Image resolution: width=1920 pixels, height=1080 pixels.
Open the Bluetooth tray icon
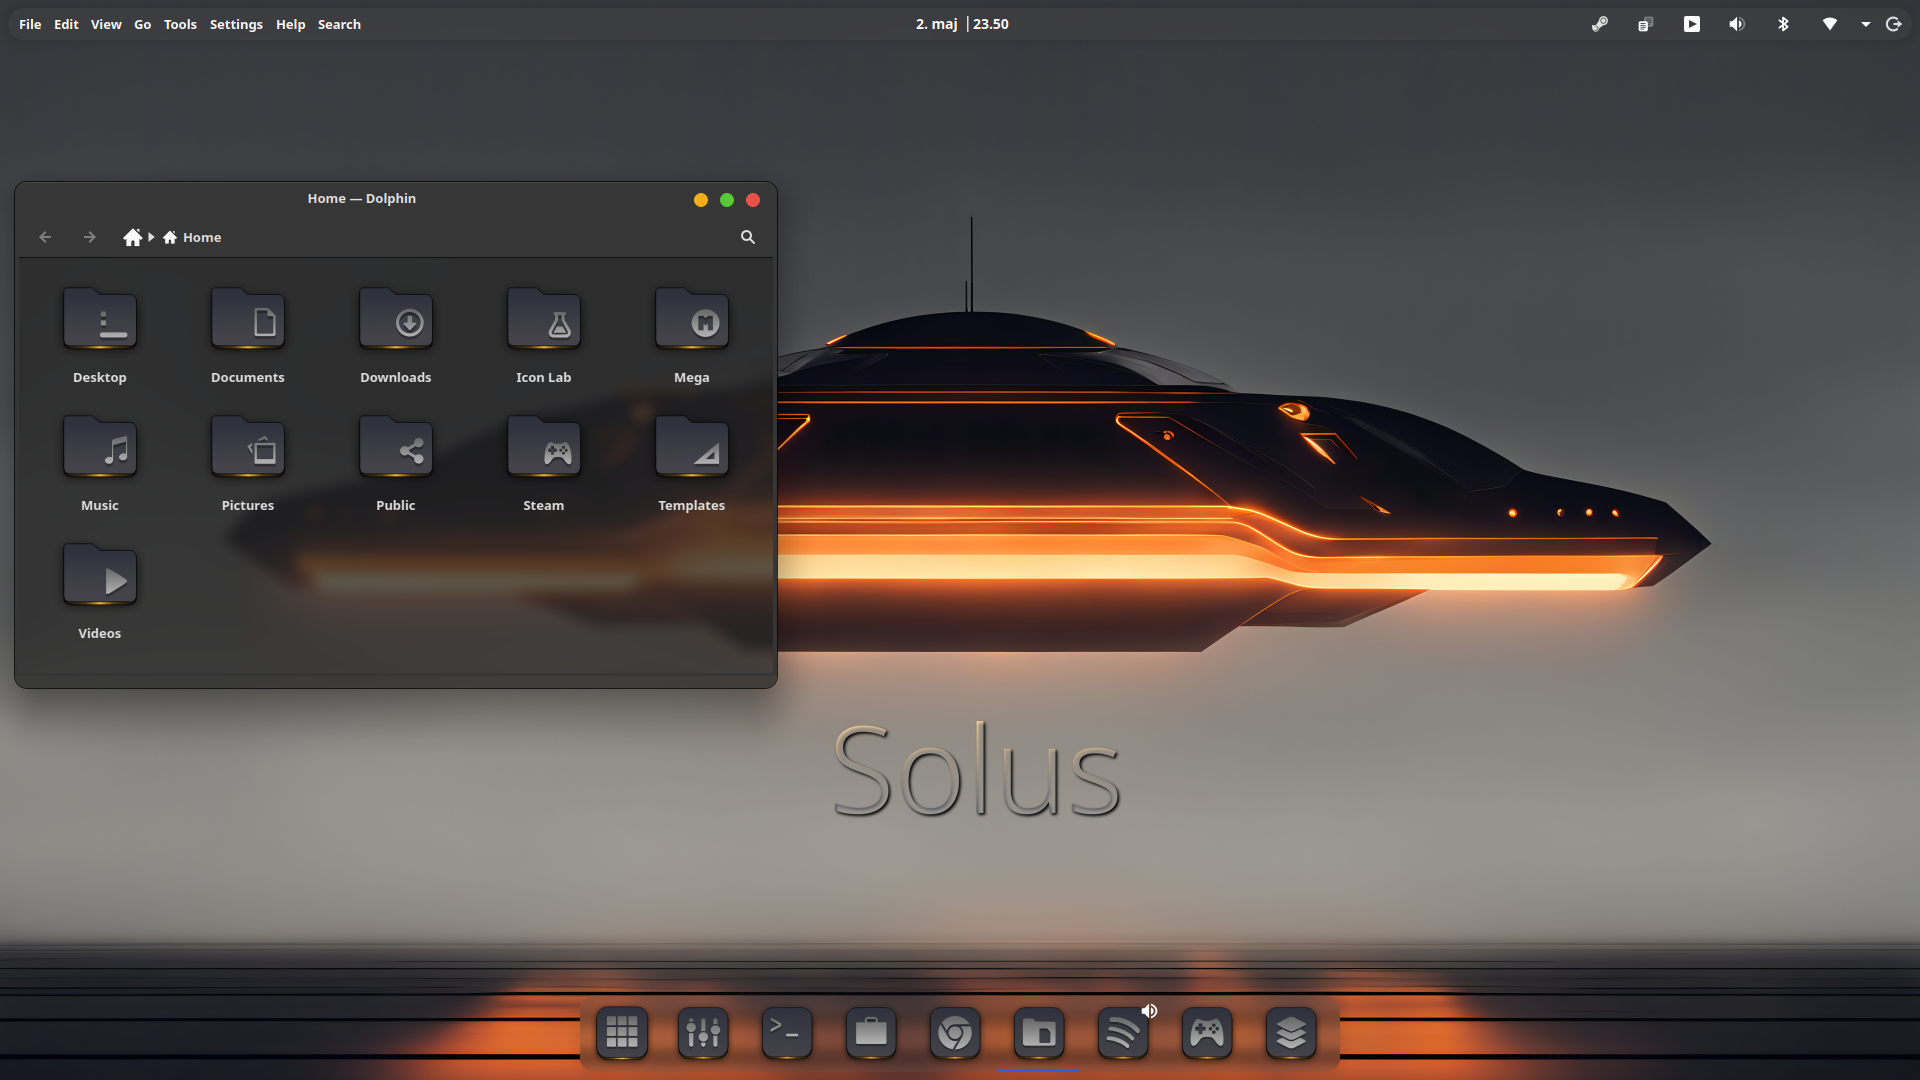(1783, 24)
